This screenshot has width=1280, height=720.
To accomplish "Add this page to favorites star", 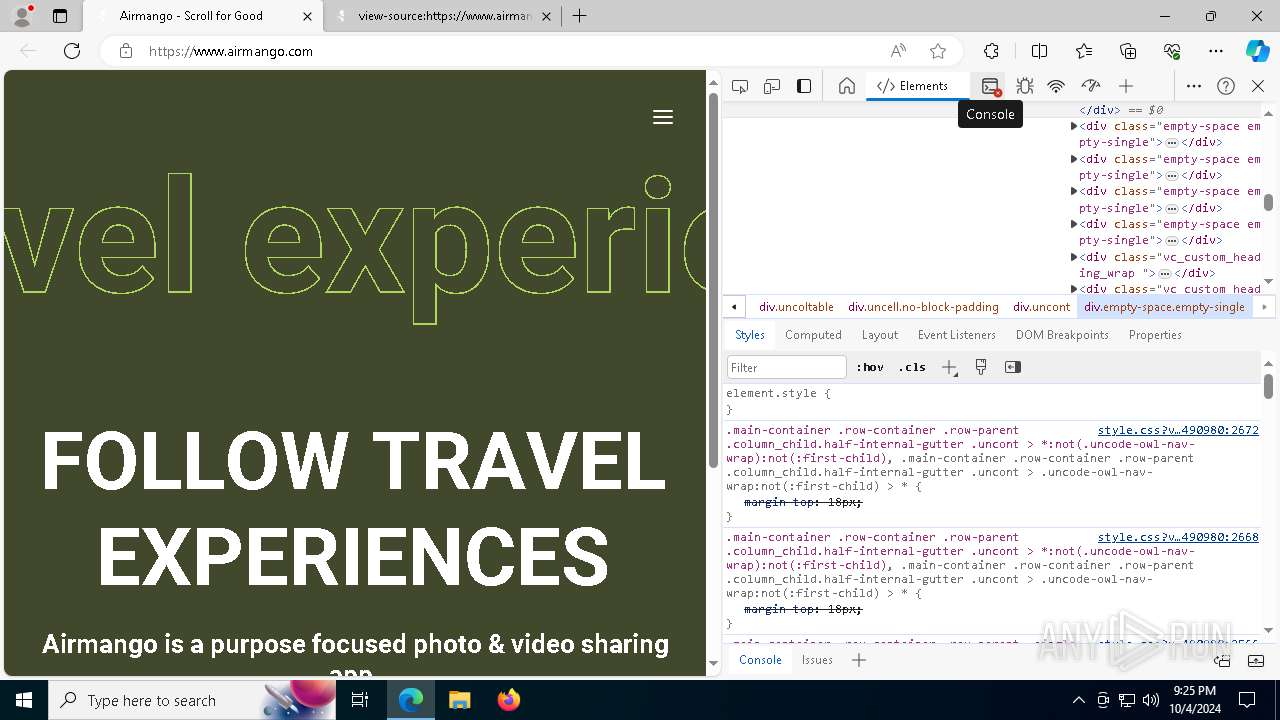I will [938, 51].
